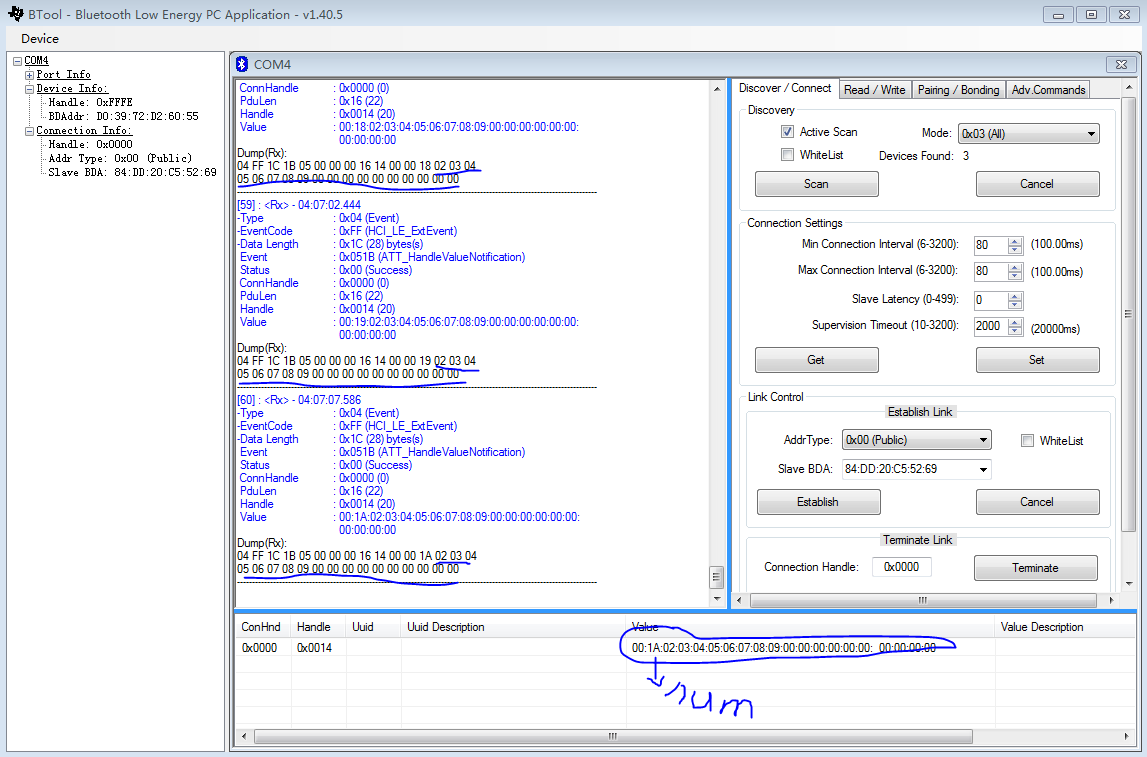Collapse the Device Info tree node
Image resolution: width=1147 pixels, height=757 pixels.
(x=29, y=88)
